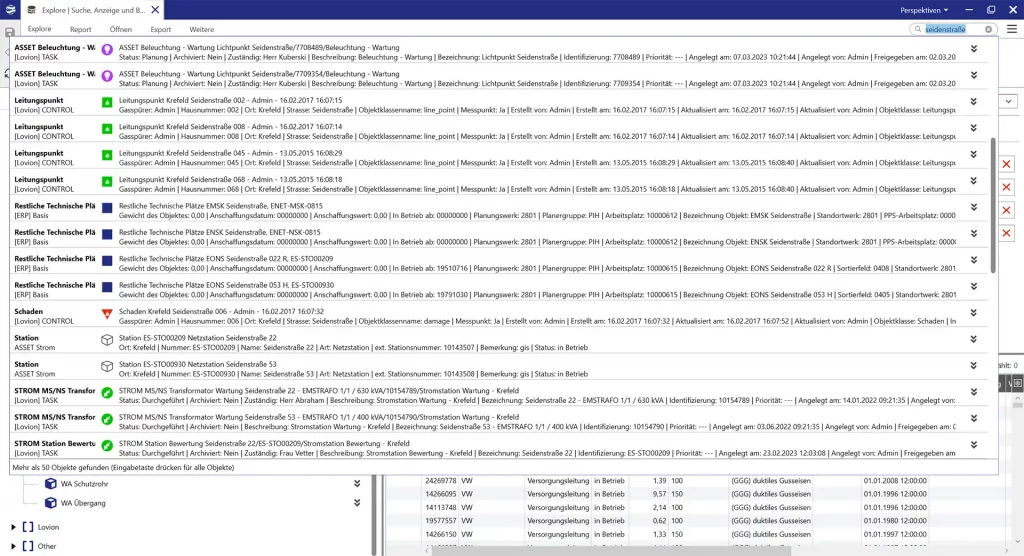Expand the WA Übergang double-chevron
The width and height of the screenshot is (1024, 556).
[357, 502]
